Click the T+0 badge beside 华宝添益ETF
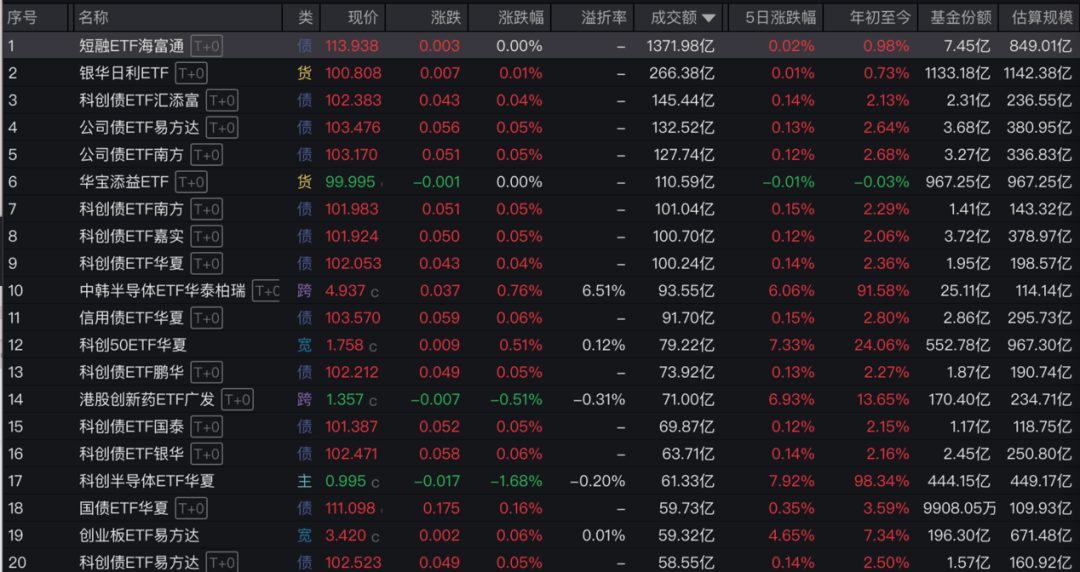This screenshot has width=1080, height=572. pyautogui.click(x=191, y=182)
